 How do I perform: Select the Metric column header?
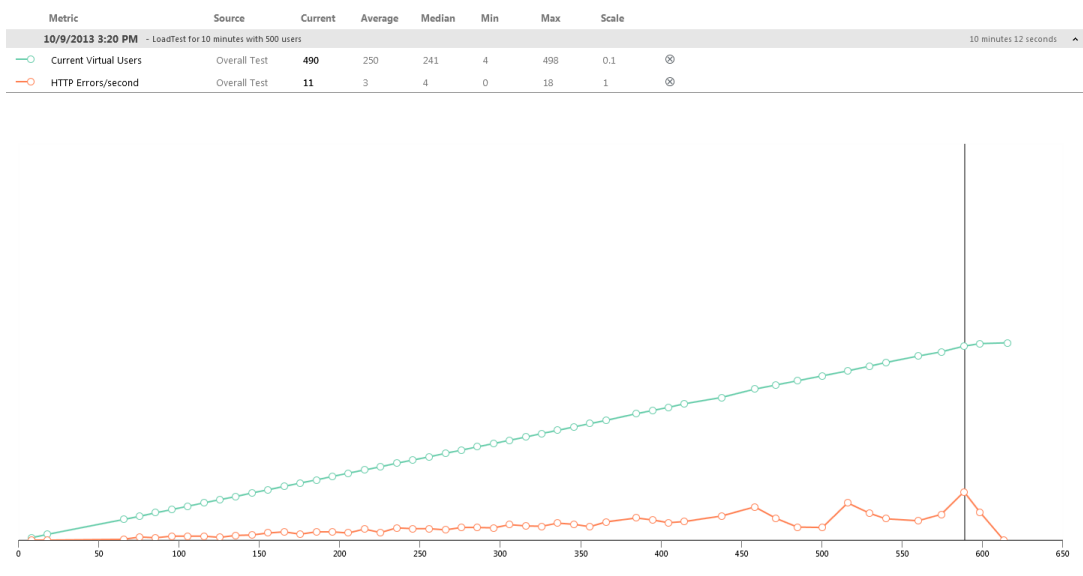(x=63, y=18)
